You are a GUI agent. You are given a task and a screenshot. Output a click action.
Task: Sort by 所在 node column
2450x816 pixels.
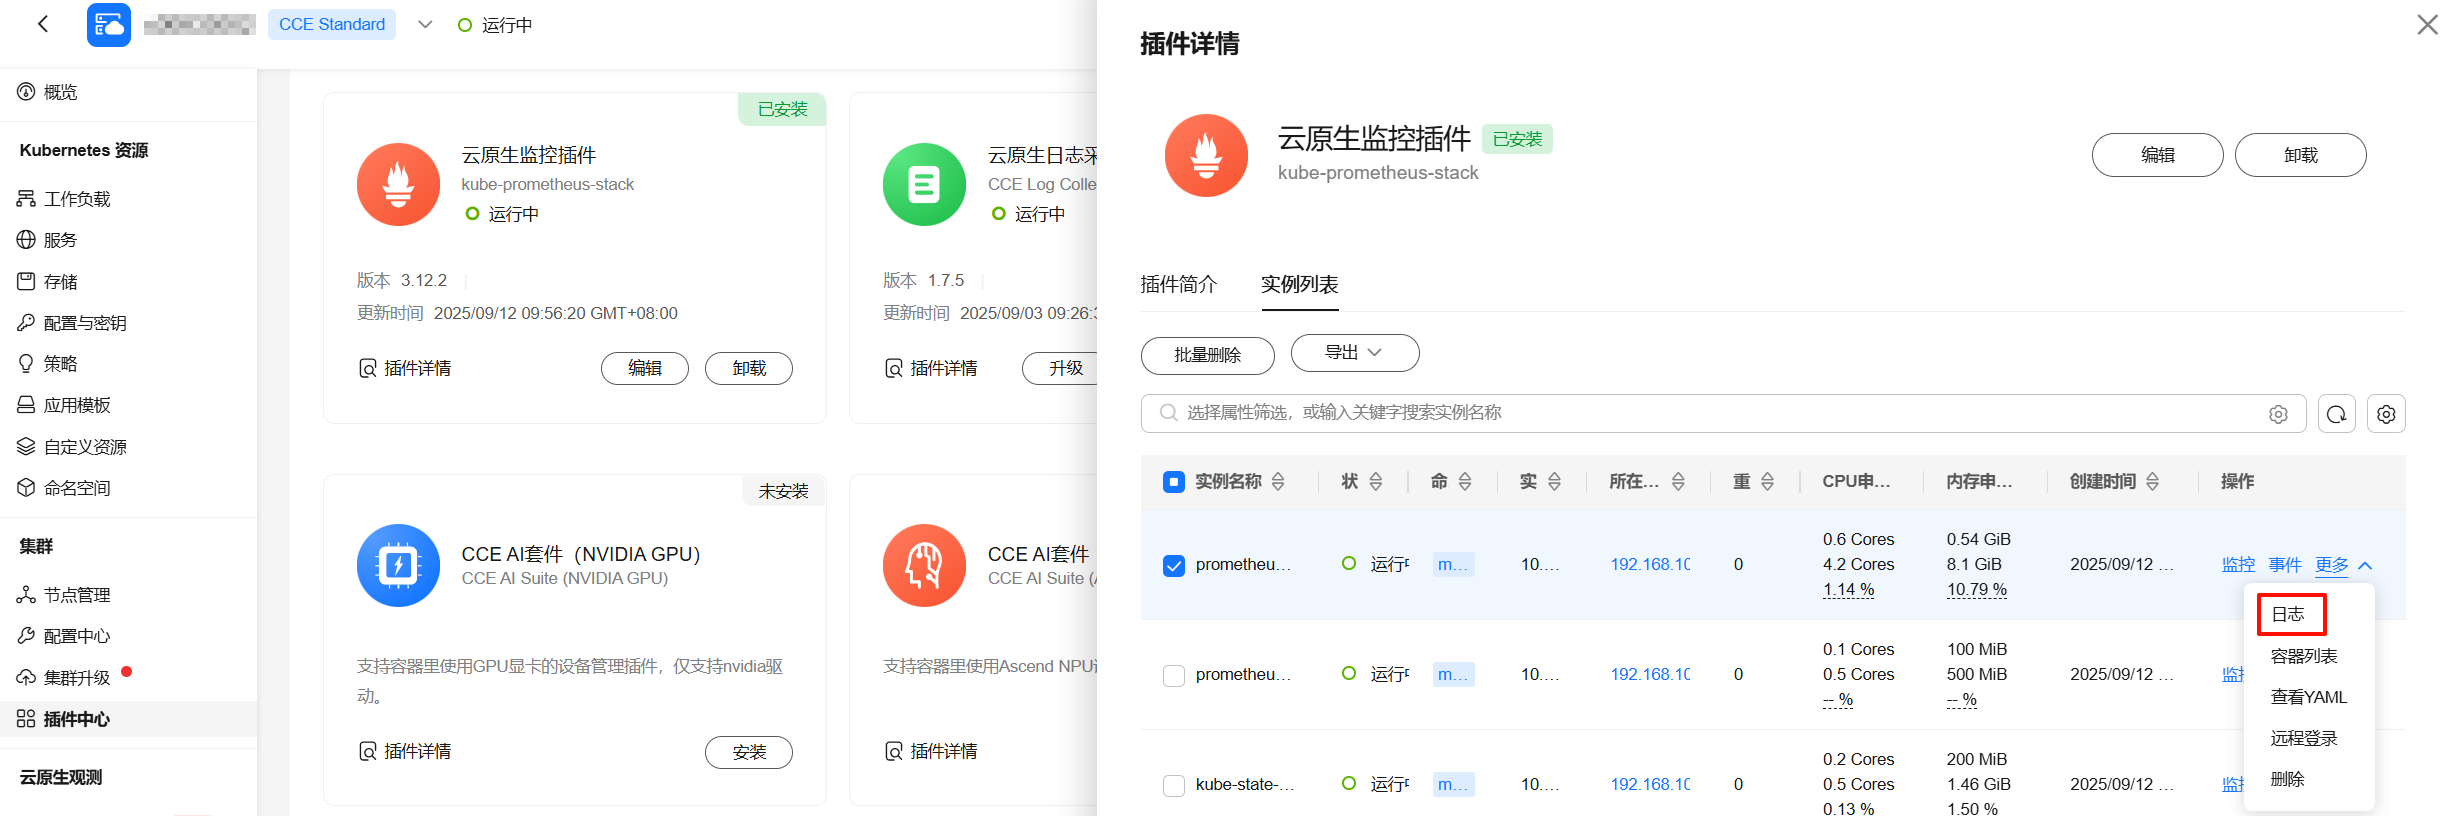pyautogui.click(x=1678, y=482)
